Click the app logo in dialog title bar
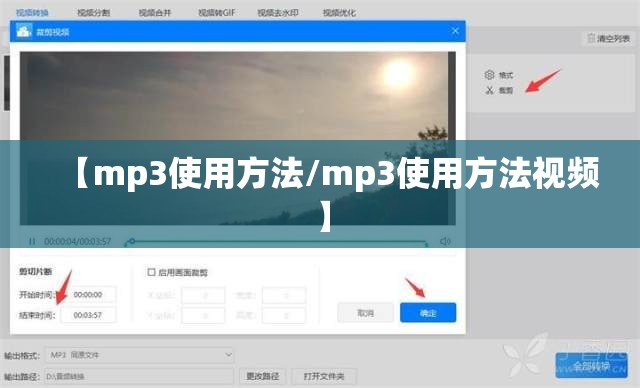640x388 pixels. (24, 31)
